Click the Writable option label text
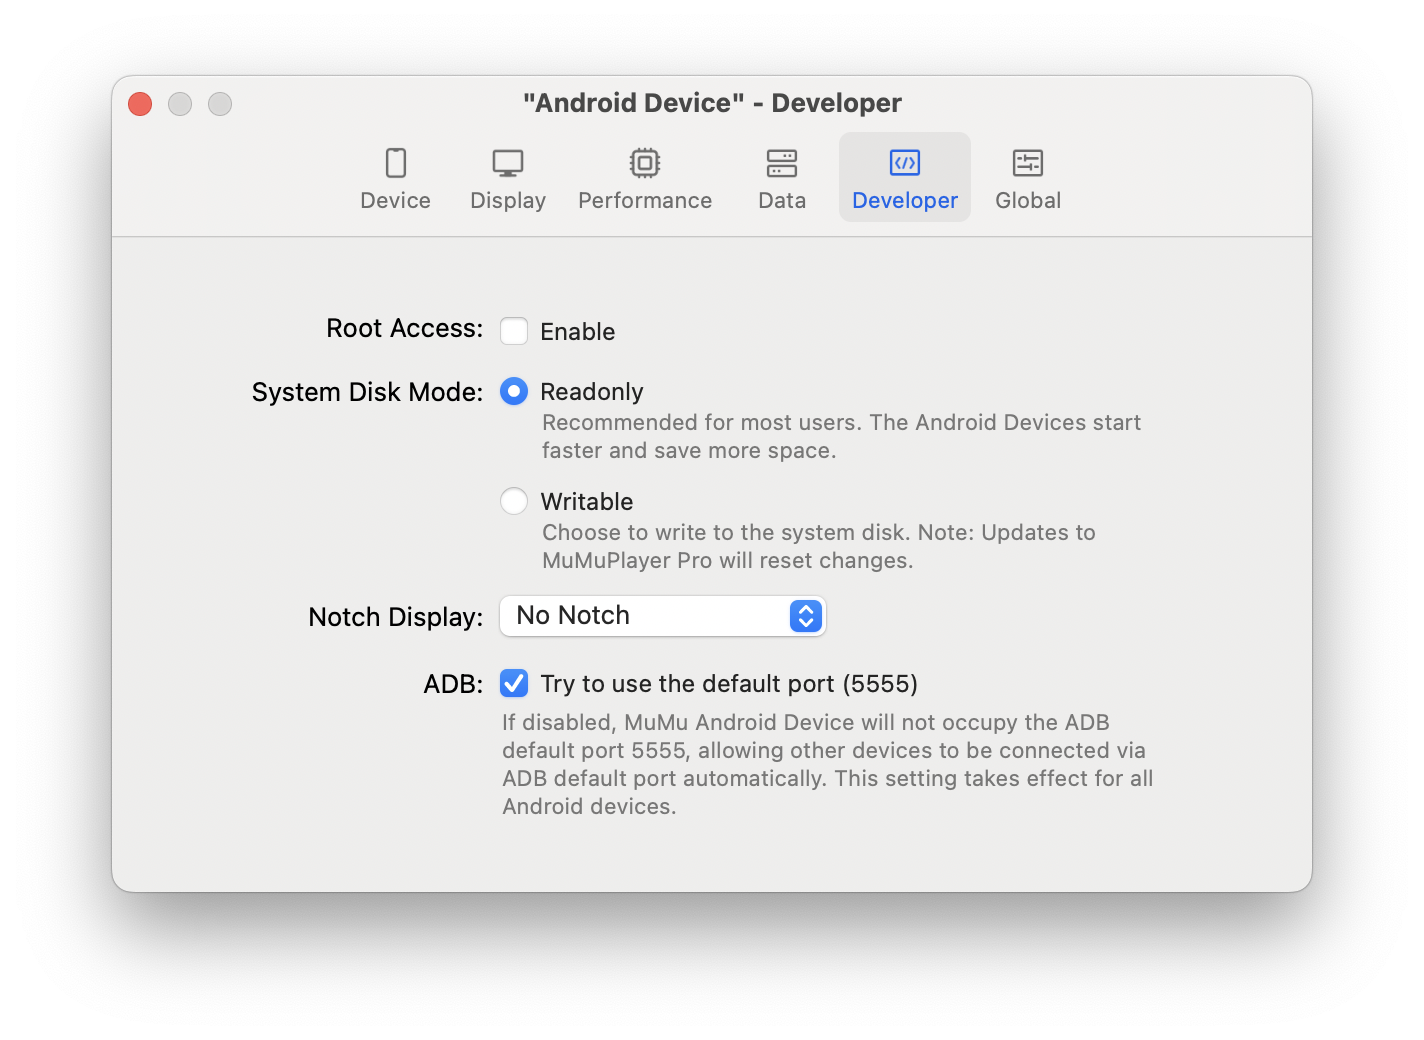Screen dimensions: 1424x1040 point(587,502)
